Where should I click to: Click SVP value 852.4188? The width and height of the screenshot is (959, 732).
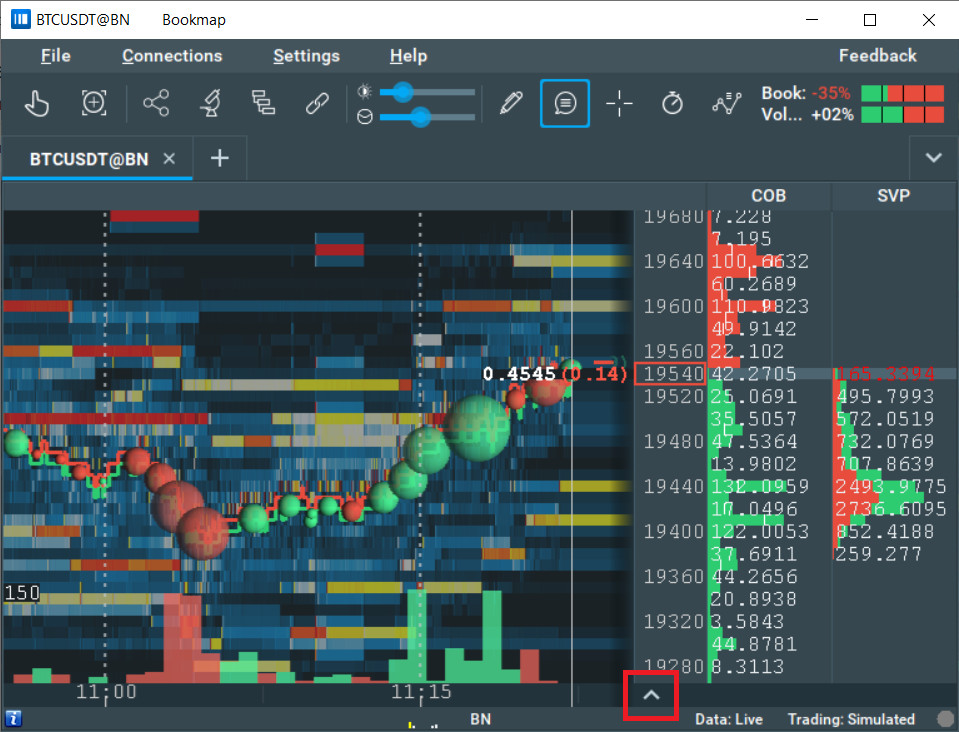point(885,531)
